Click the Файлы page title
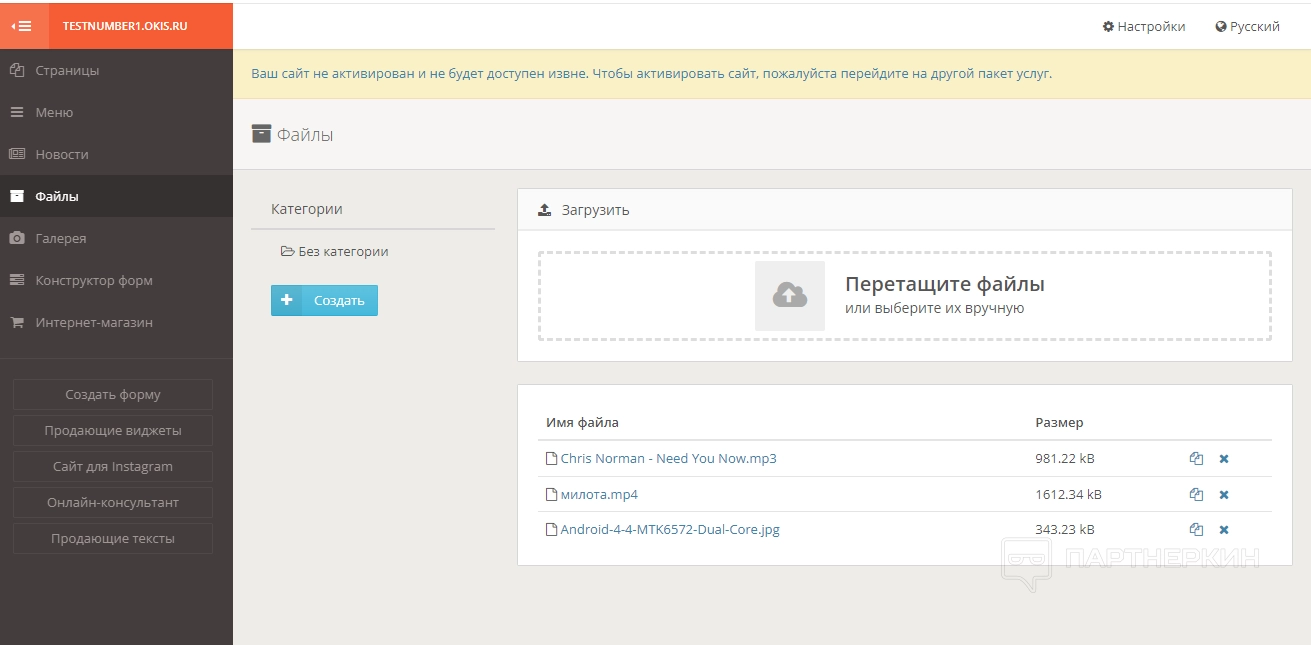The width and height of the screenshot is (1311, 645). pos(305,135)
